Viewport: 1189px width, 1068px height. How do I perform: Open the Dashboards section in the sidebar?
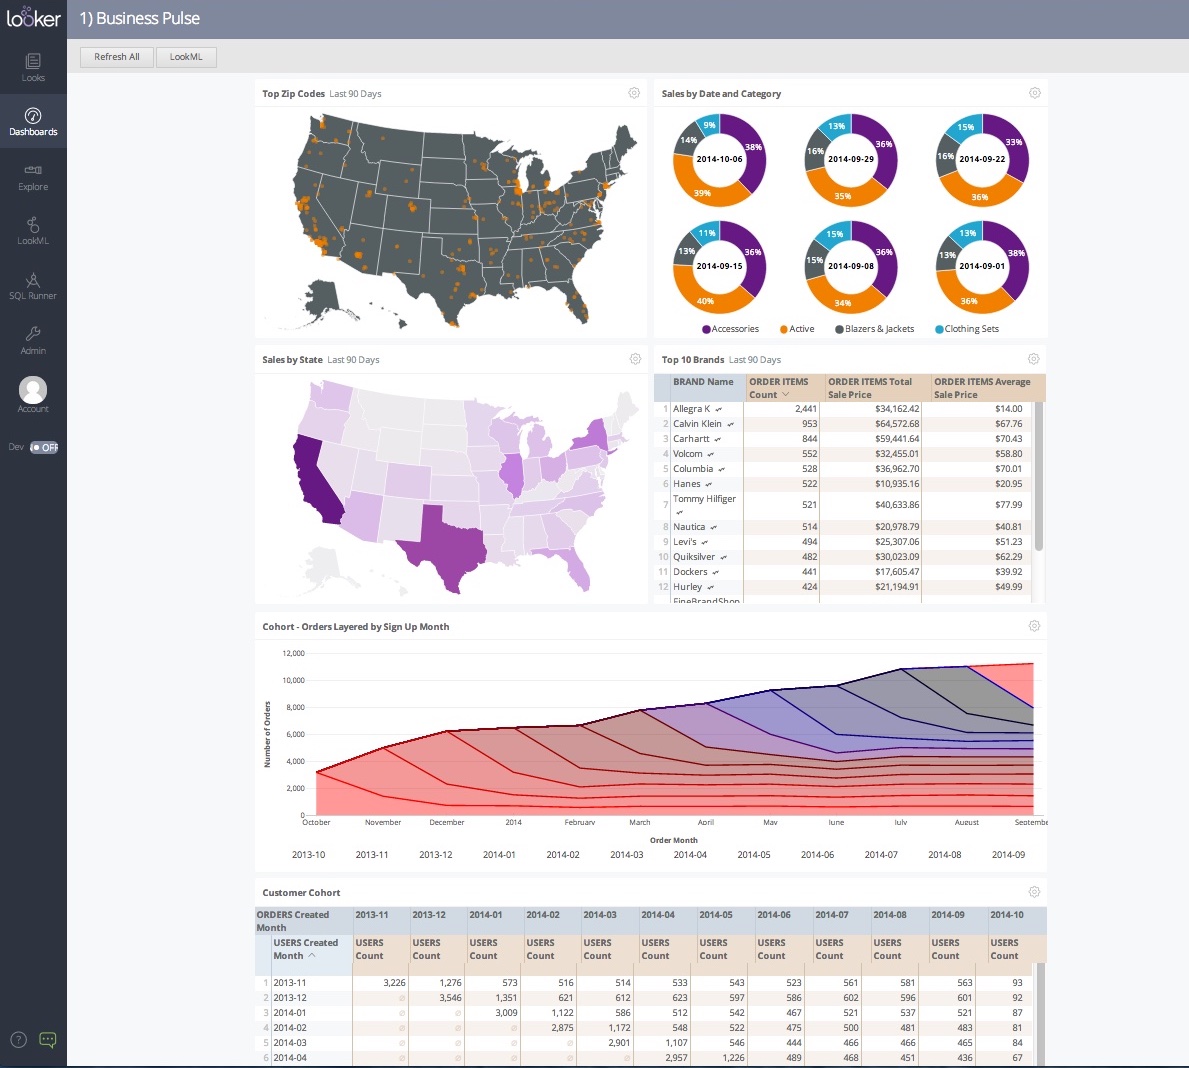(x=33, y=121)
